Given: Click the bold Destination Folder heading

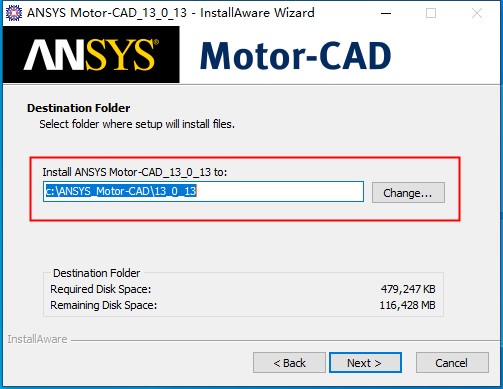Looking at the screenshot, I should (79, 108).
